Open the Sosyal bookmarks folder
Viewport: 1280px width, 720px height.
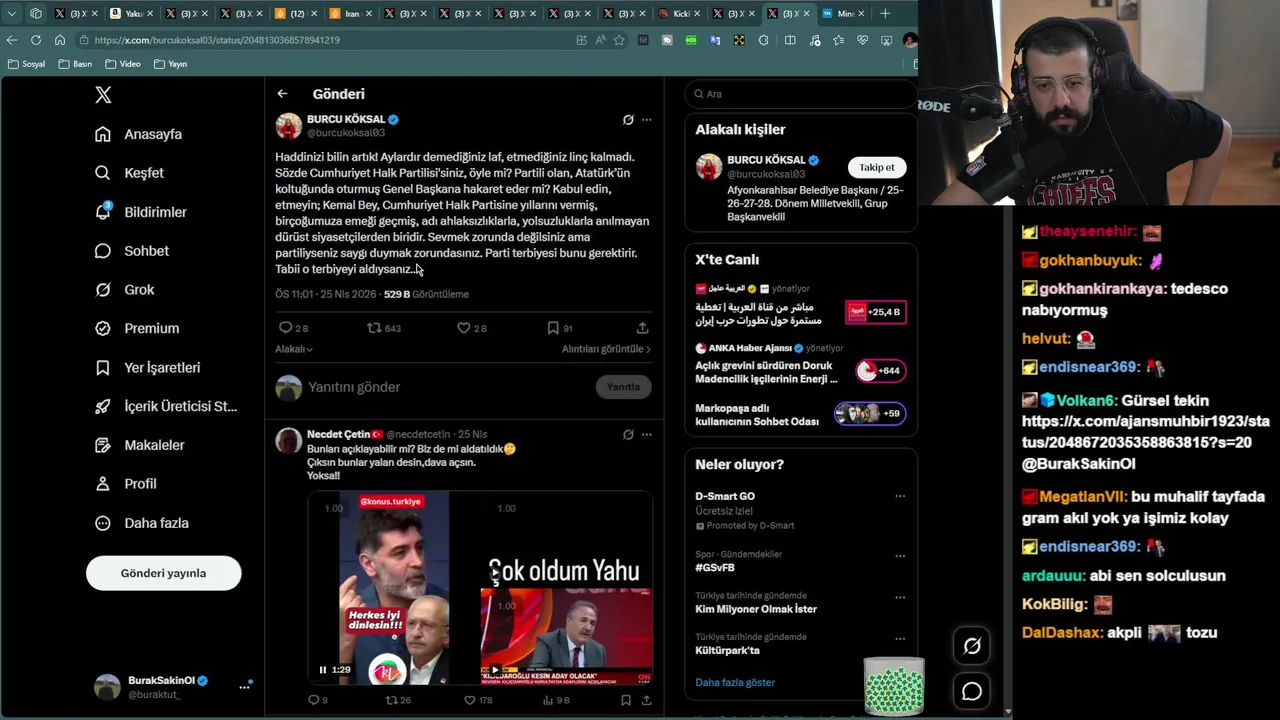pos(26,64)
